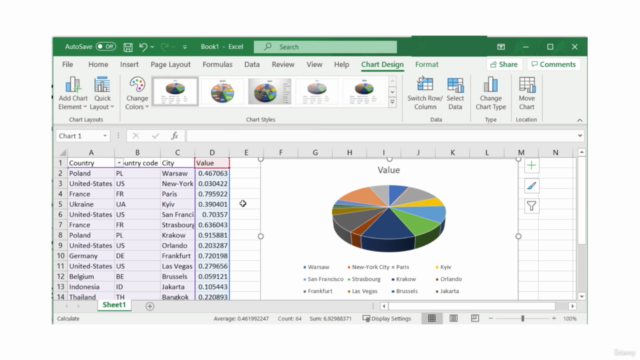Screen dimensions: 640x360
Task: Switch to the Format tab
Action: 427,64
